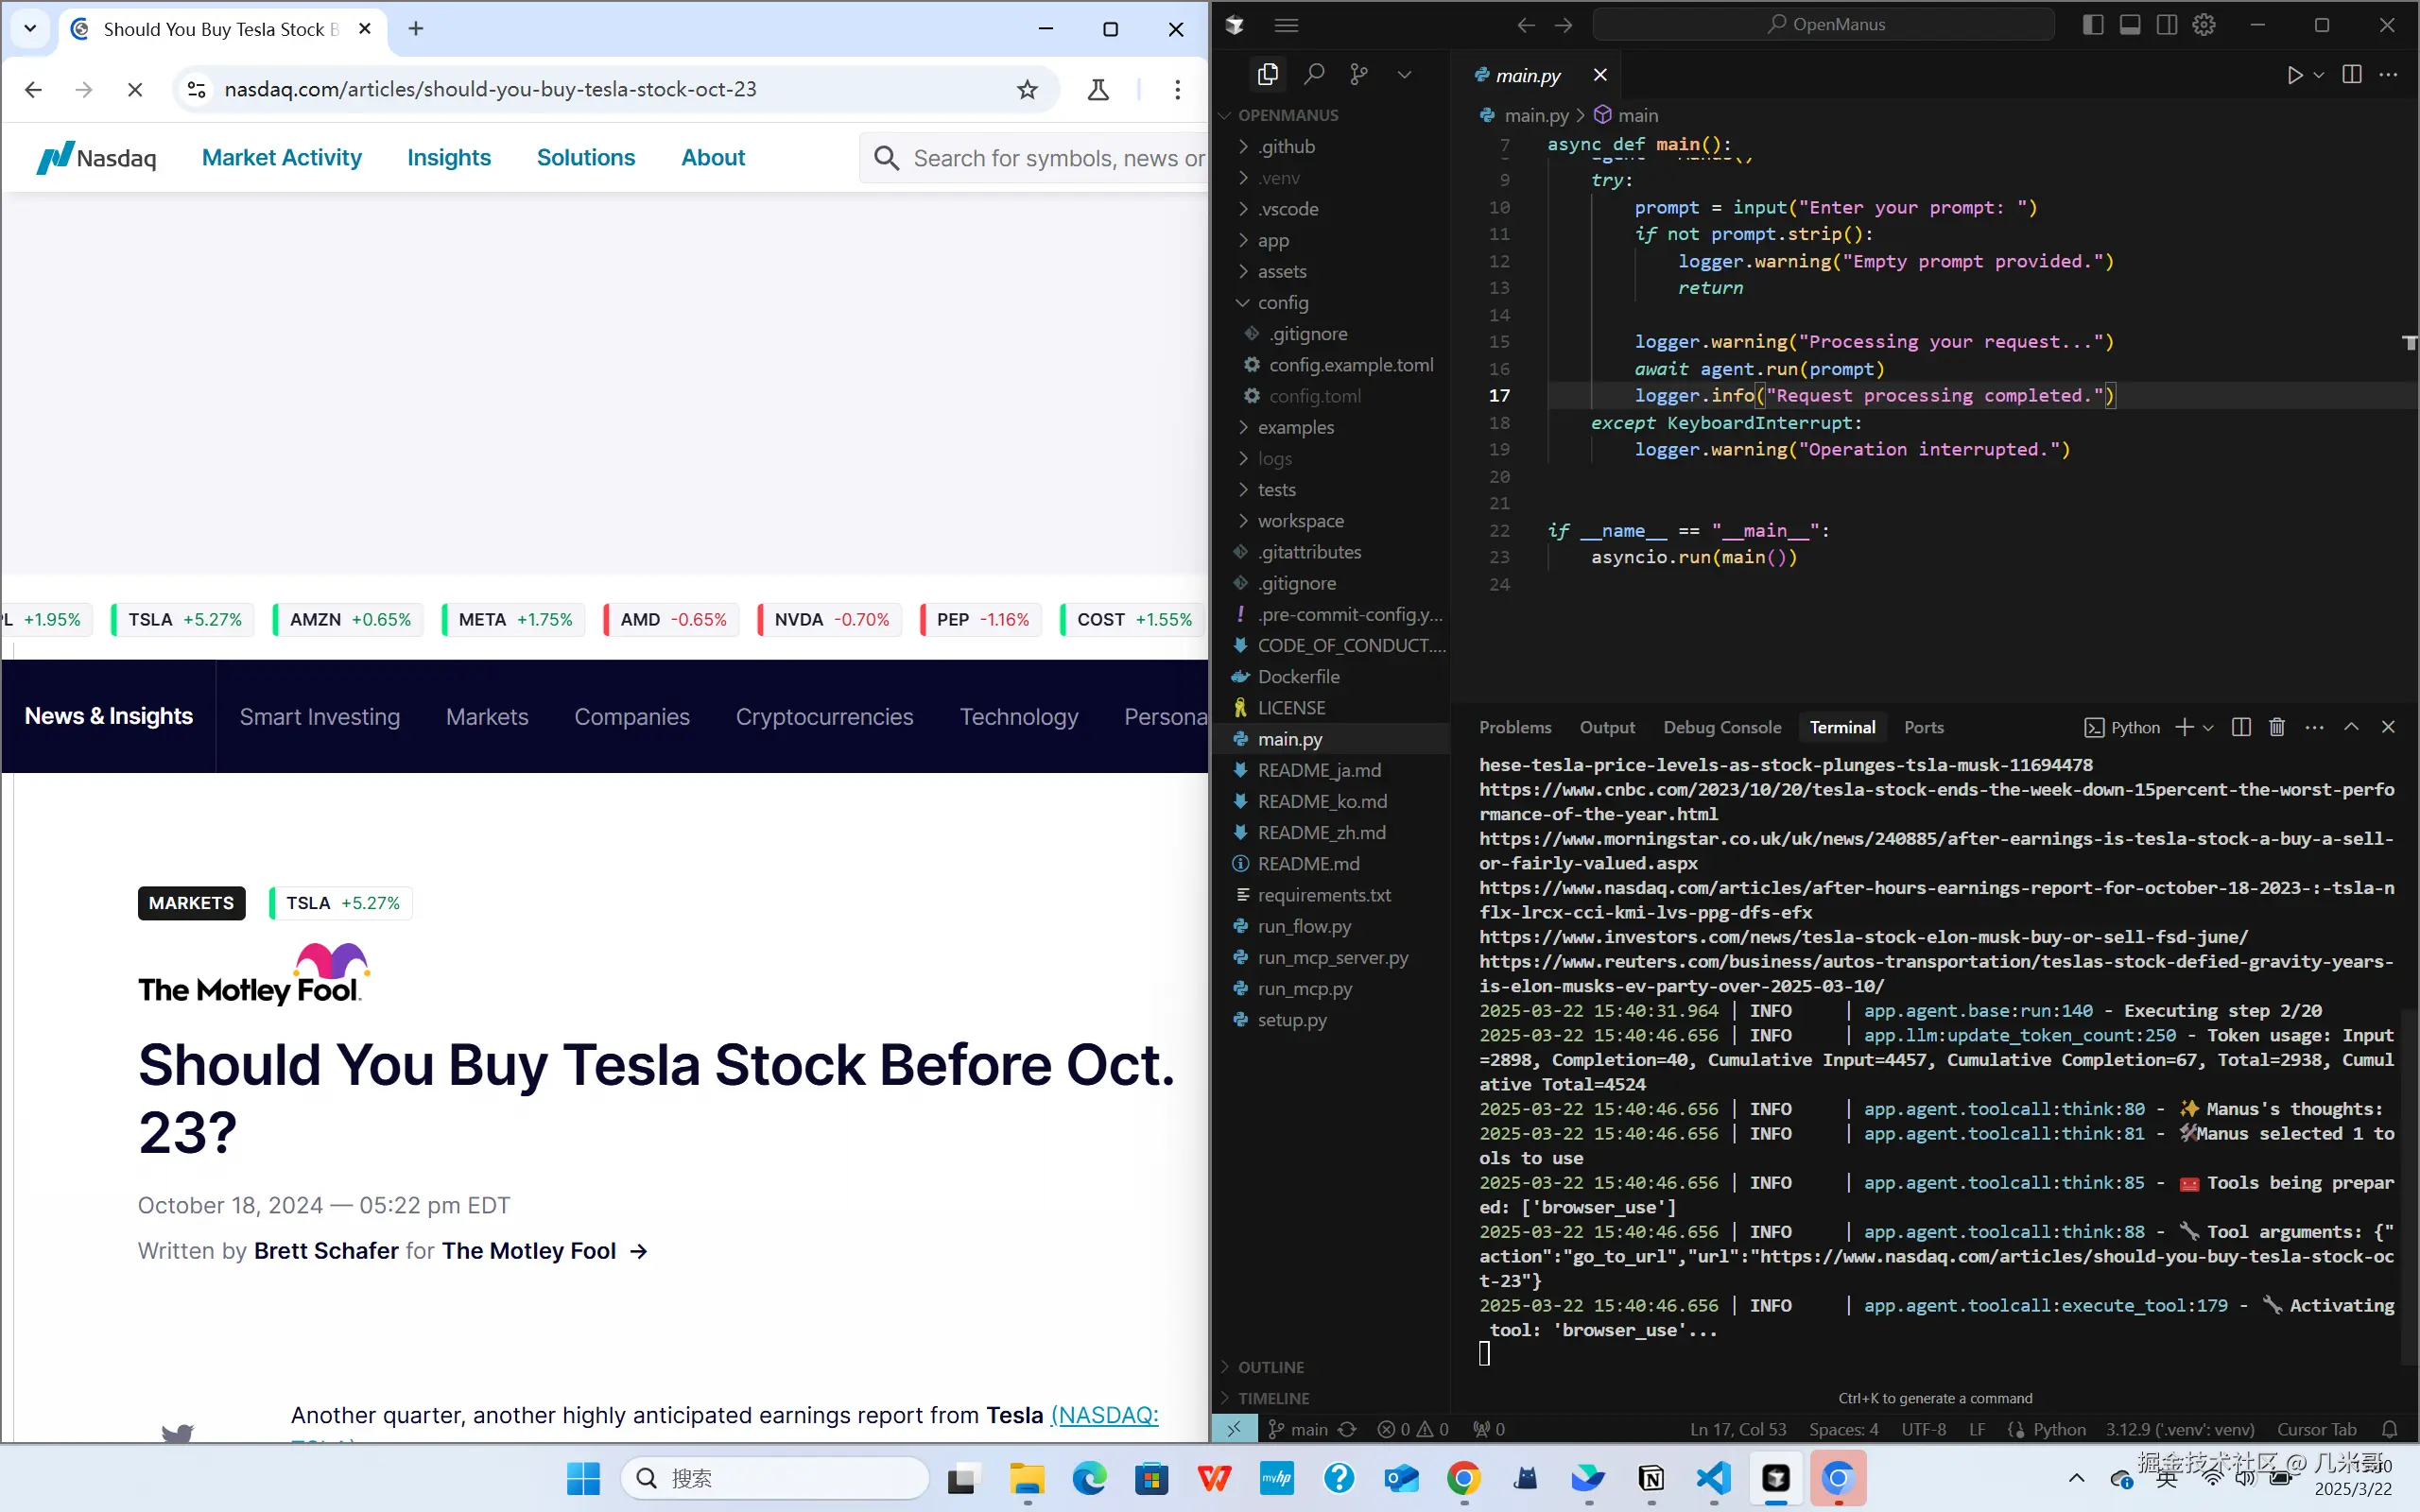The height and width of the screenshot is (1512, 2420).
Task: Stop loading the page
Action: pos(135,90)
